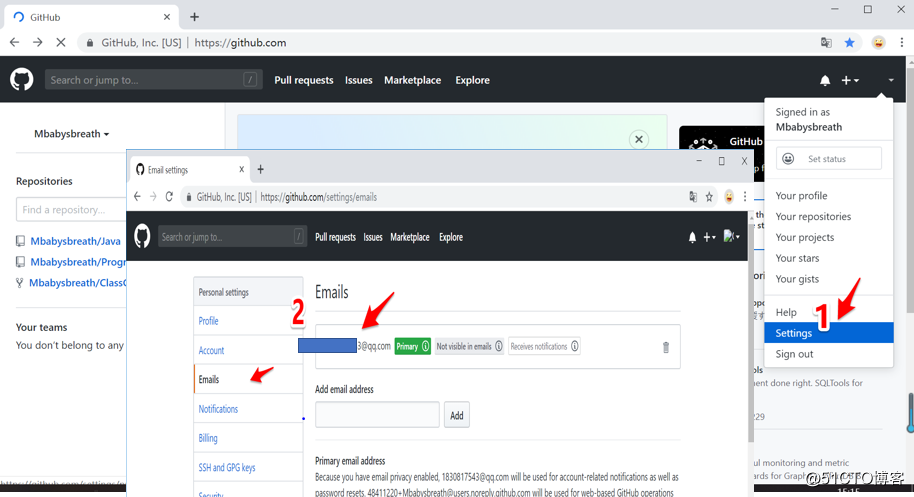The height and width of the screenshot is (497, 914).
Task: Click bookmark star in Email settings window
Action: tap(709, 197)
